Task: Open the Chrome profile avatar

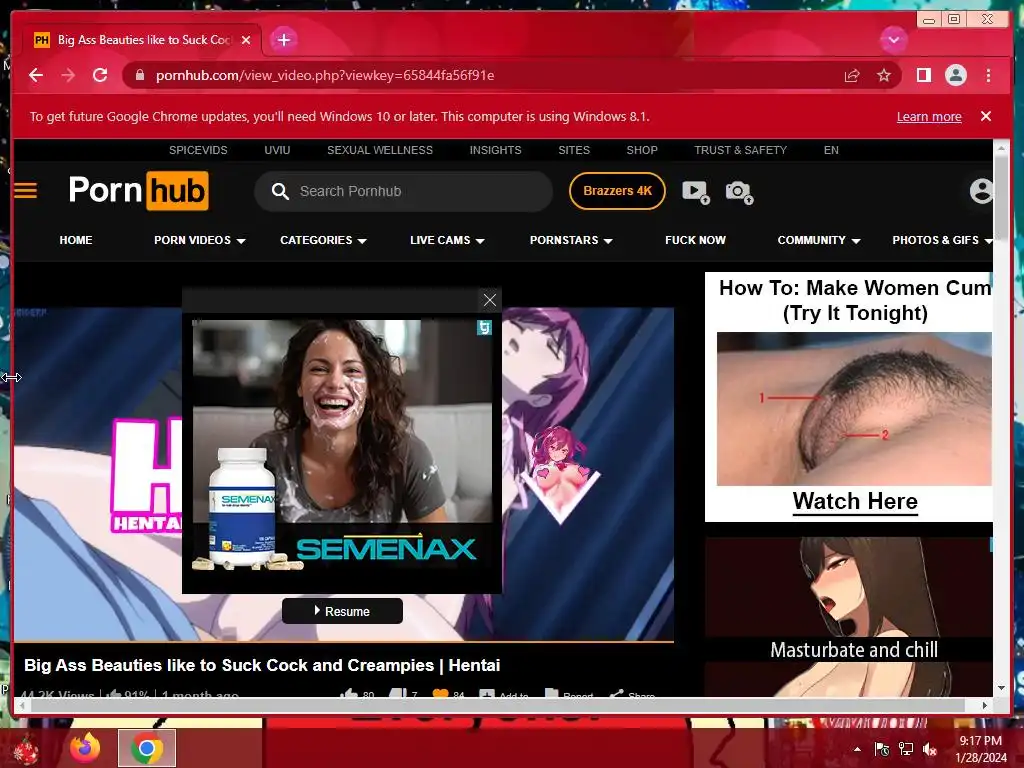Action: (955, 75)
